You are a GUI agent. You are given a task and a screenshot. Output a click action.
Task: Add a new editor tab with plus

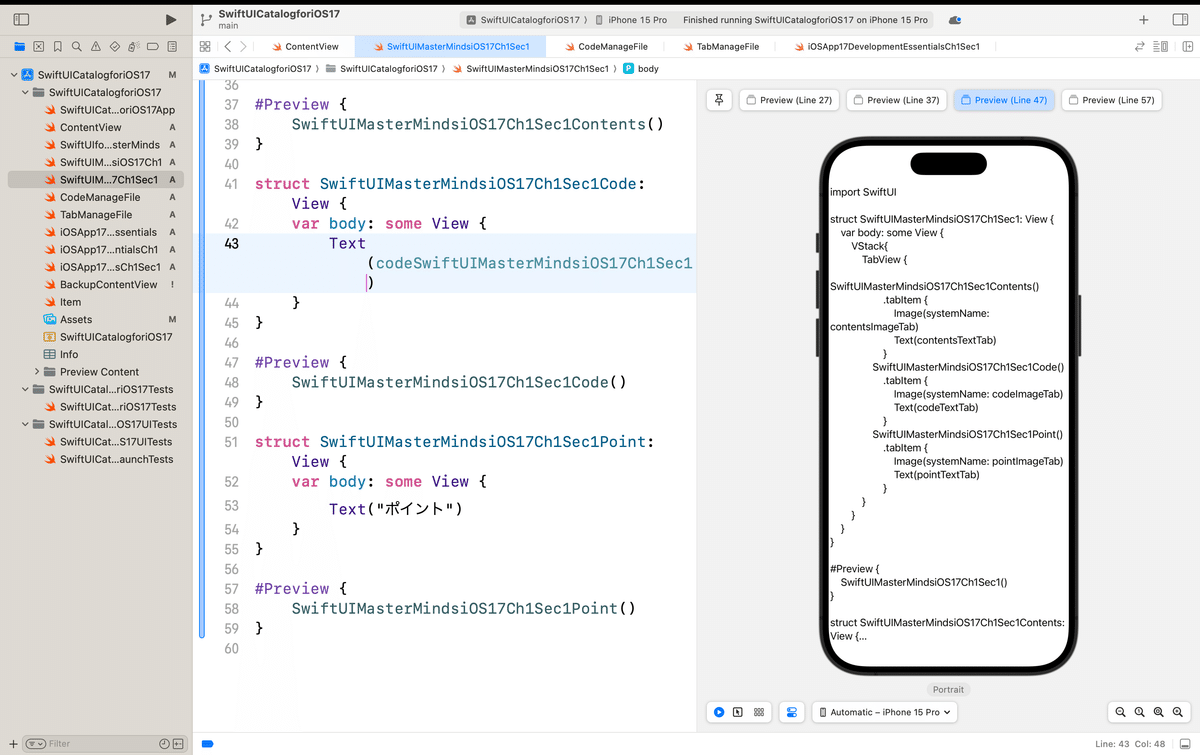click(1144, 20)
